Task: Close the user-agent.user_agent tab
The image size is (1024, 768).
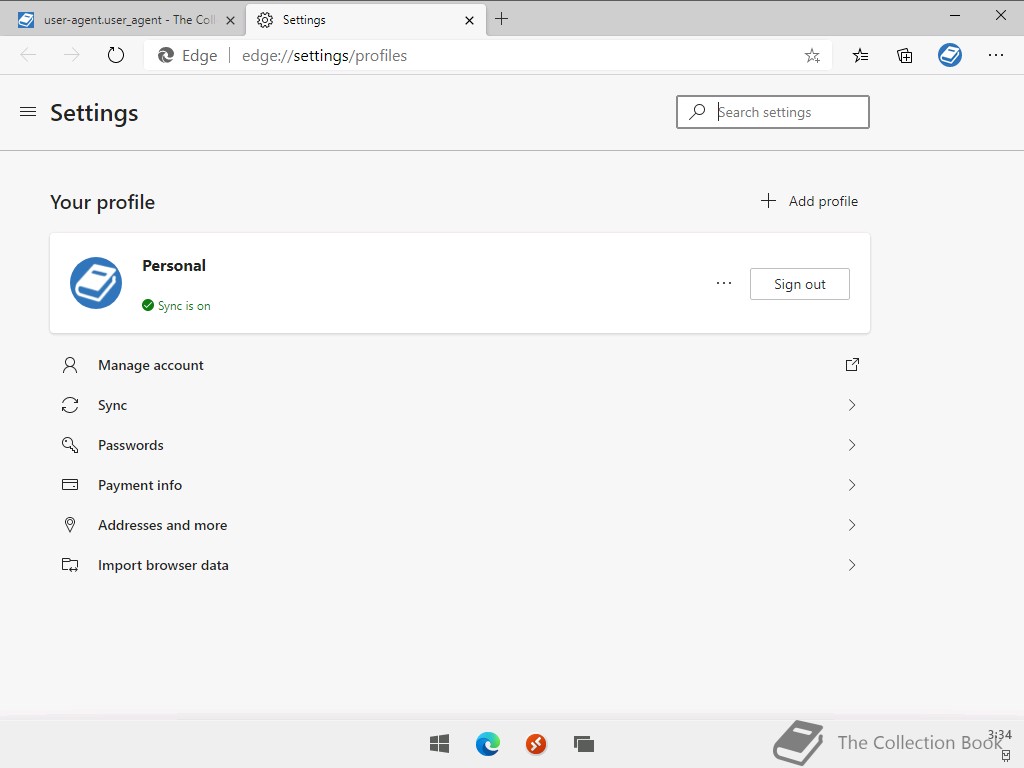Action: pos(230,20)
